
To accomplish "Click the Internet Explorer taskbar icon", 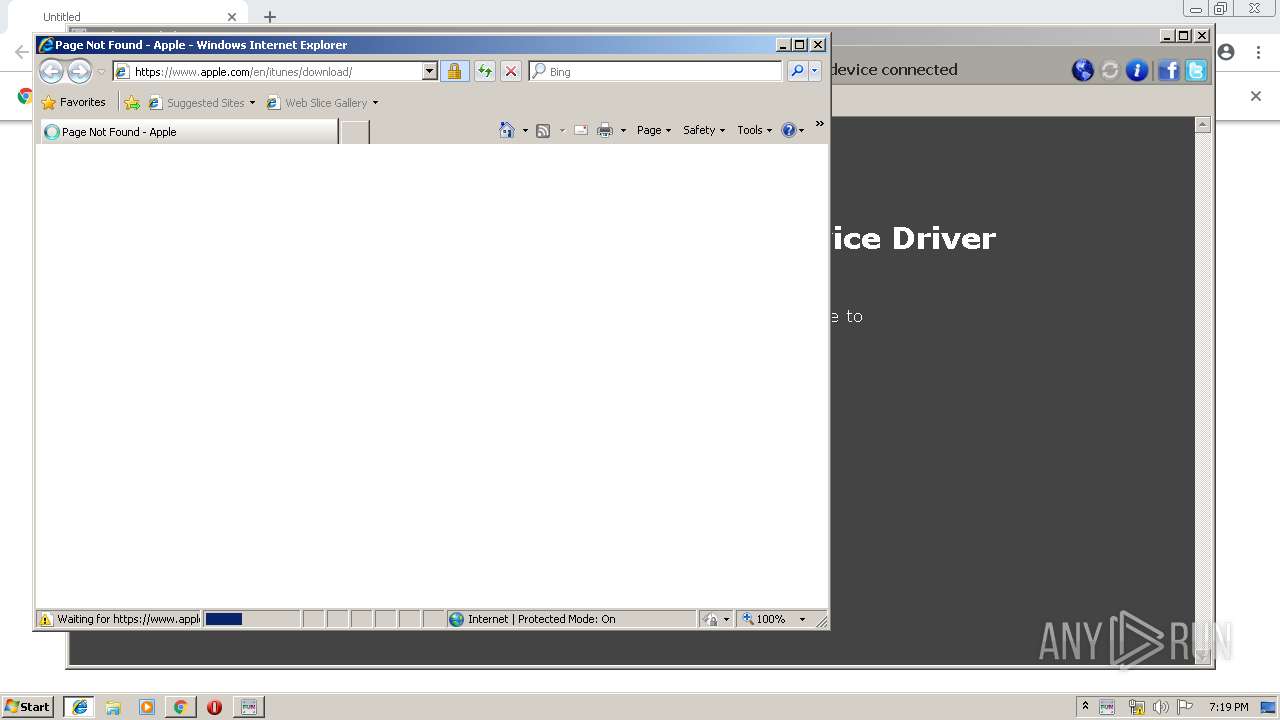I will pyautogui.click(x=79, y=707).
